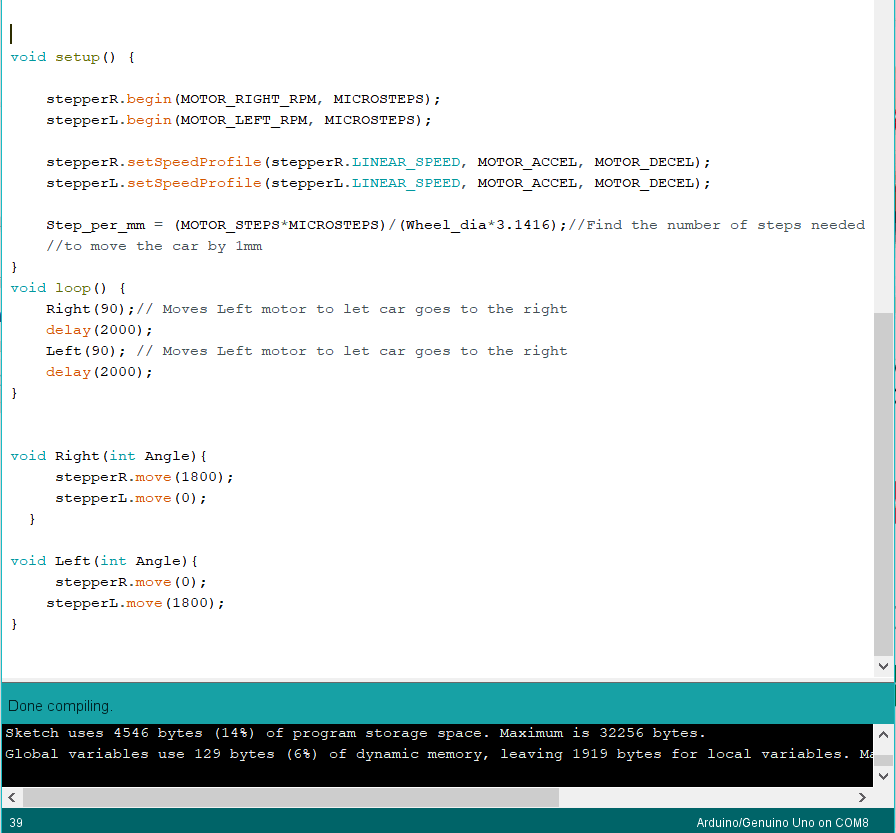
Task: Click the 'void setup() {' line
Action: (73, 57)
